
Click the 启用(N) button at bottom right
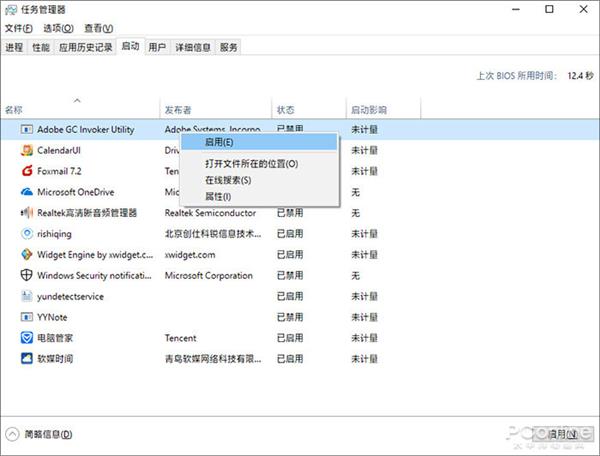[x=562, y=434]
